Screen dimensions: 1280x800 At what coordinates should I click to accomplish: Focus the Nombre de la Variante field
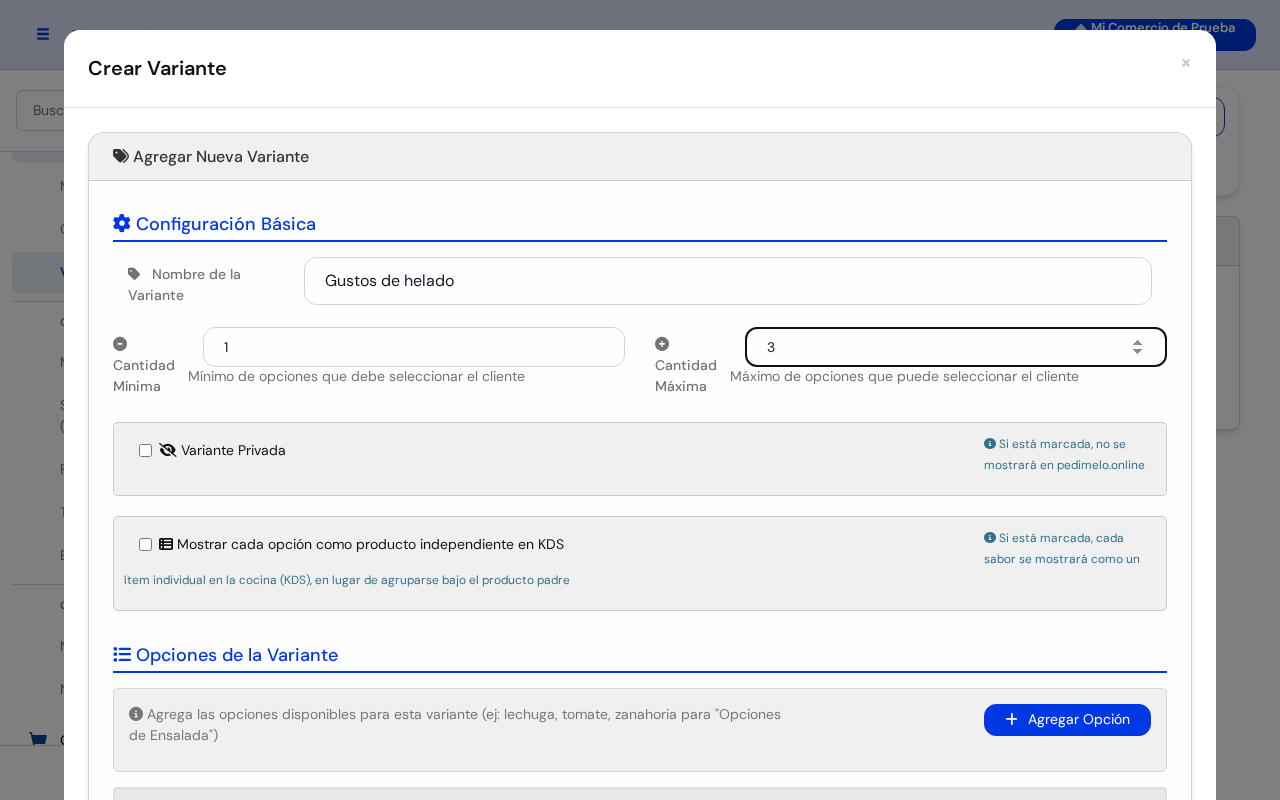coord(728,281)
